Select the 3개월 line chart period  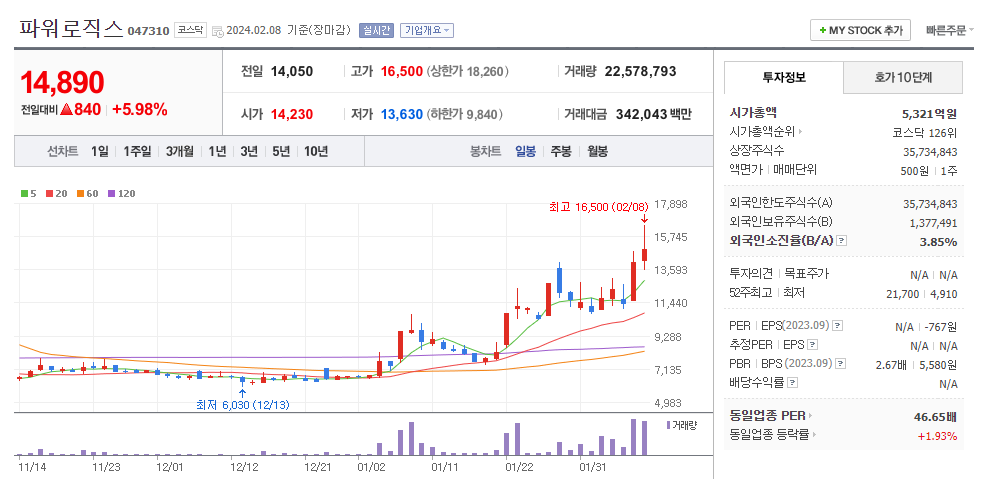(x=180, y=151)
